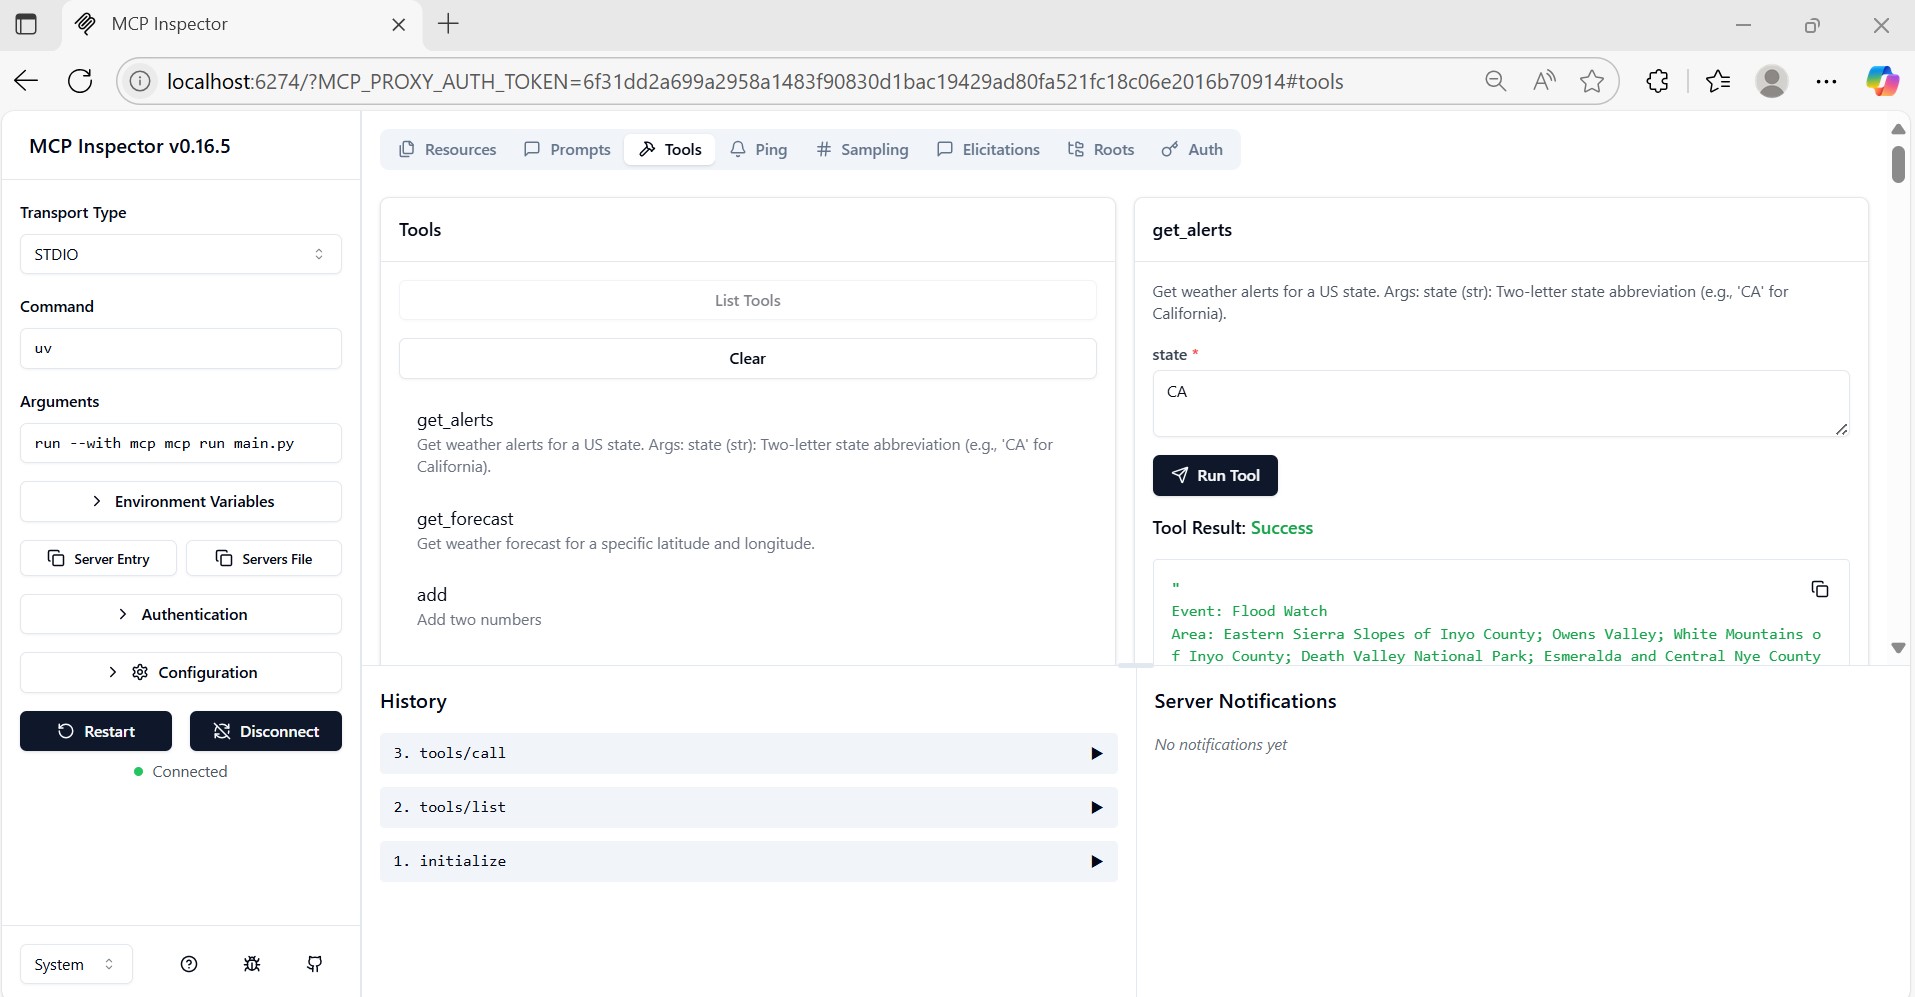Open browser extensions puzzle icon
This screenshot has width=1915, height=997.
tap(1657, 81)
